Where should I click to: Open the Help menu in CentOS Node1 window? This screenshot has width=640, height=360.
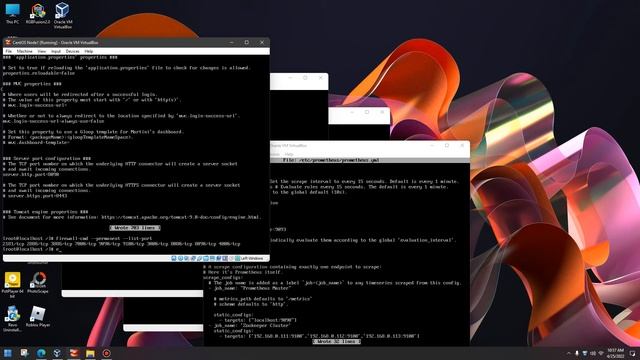click(89, 51)
